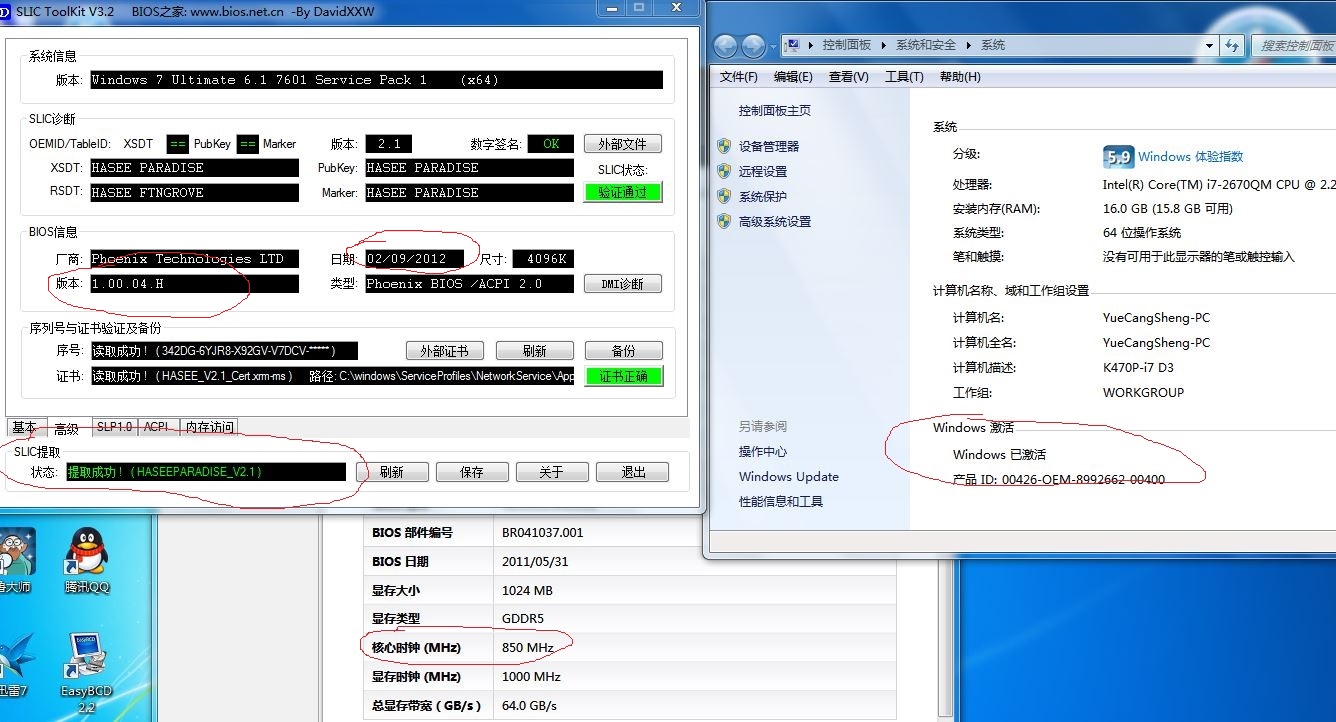This screenshot has height=722, width=1336.
Task: Click the 850 MHz core clock value
Action: pyautogui.click(x=528, y=647)
